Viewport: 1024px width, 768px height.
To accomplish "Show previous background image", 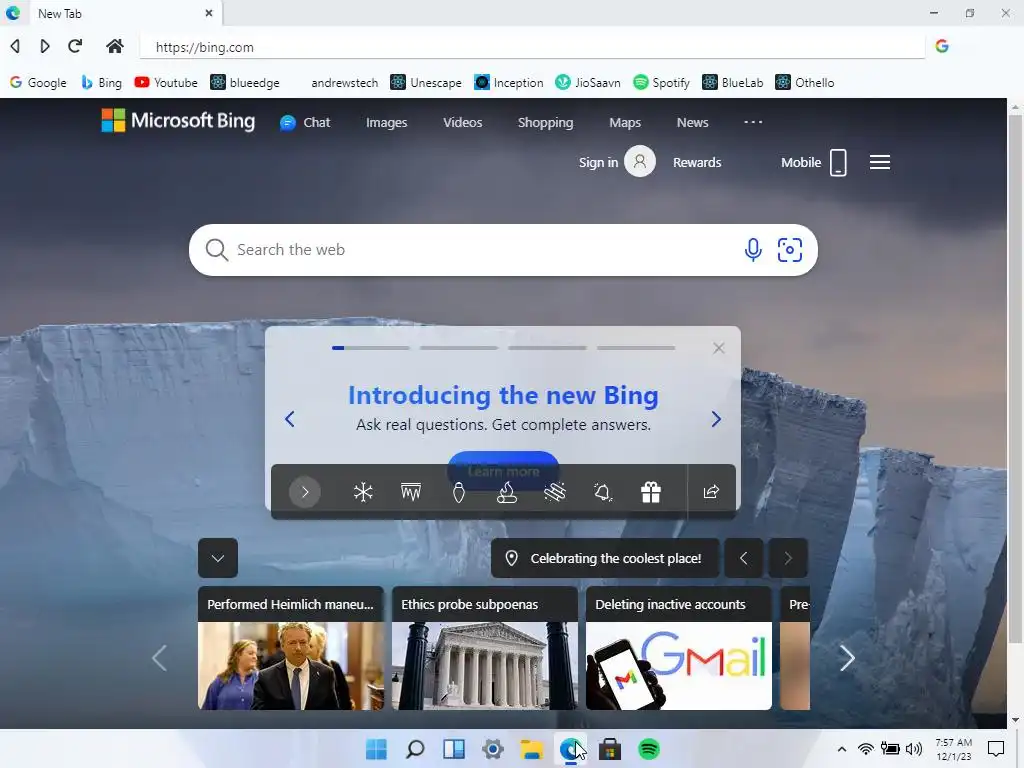I will point(743,558).
